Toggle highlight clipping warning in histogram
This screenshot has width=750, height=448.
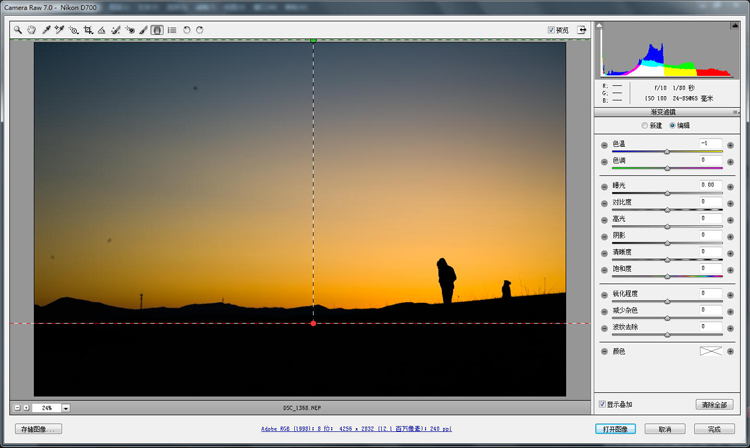735,25
